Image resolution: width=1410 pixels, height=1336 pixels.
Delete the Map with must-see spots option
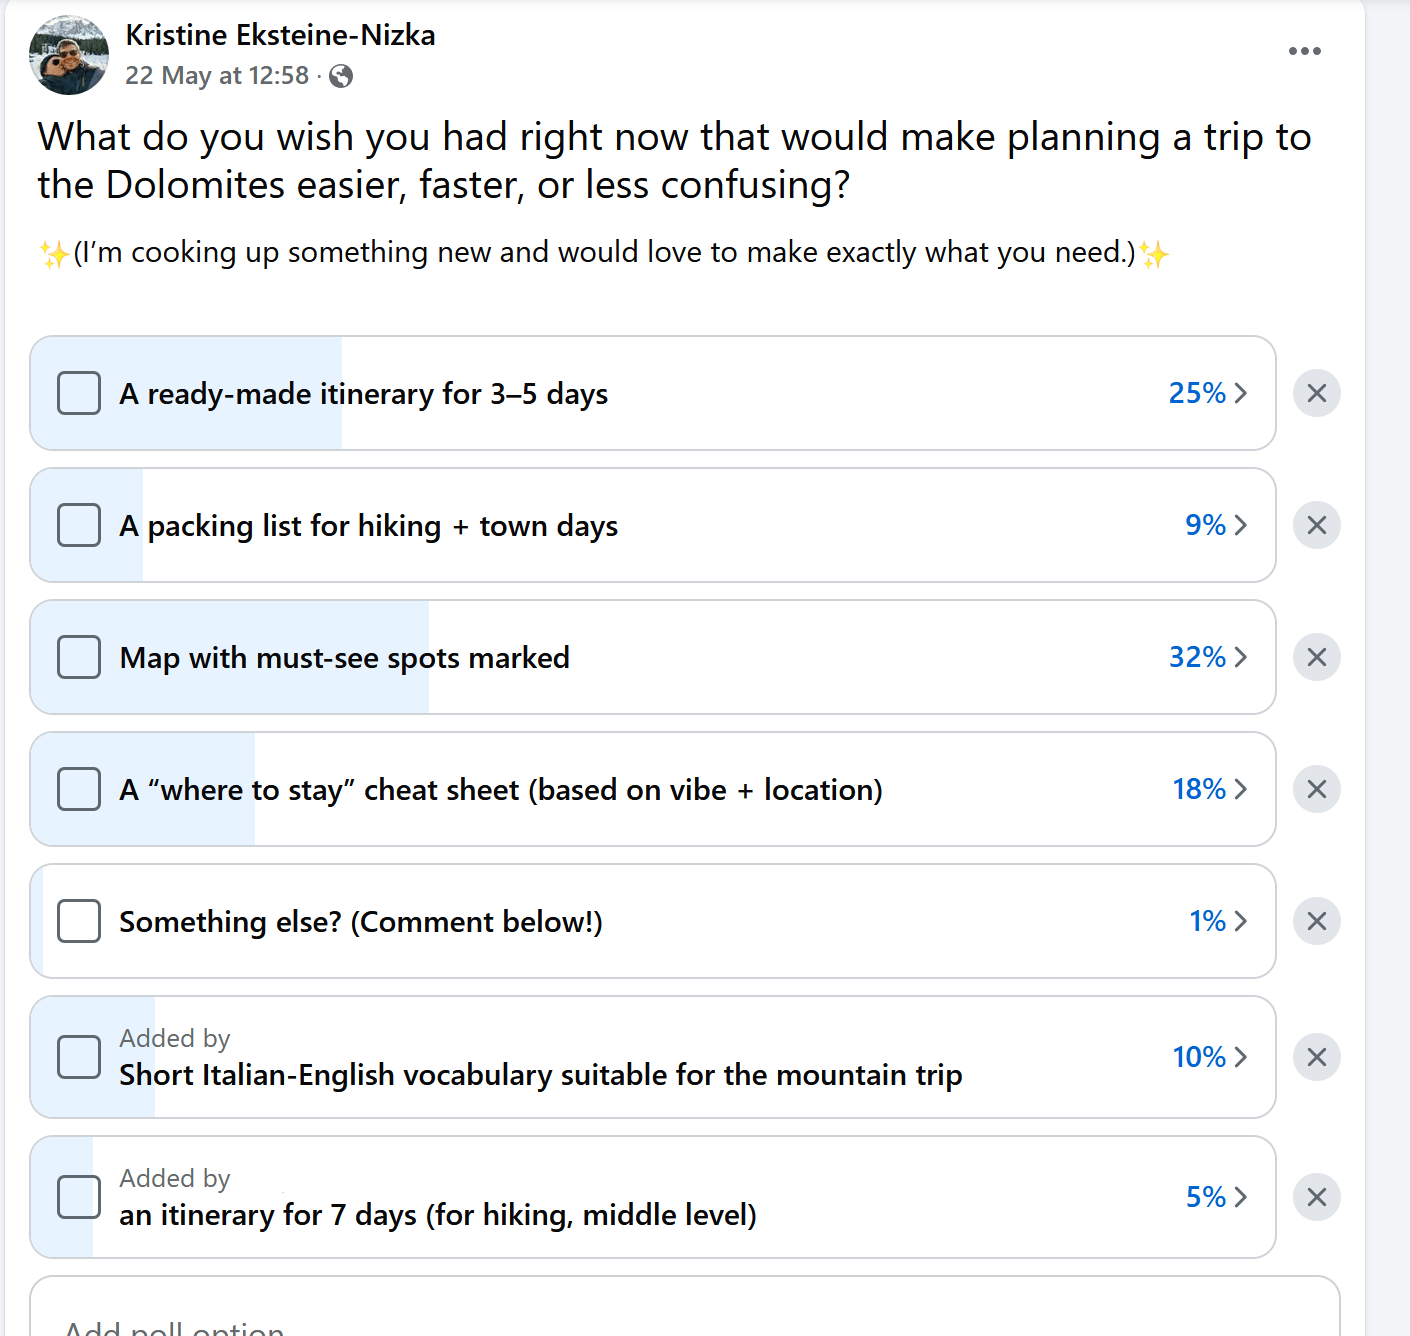(1317, 657)
